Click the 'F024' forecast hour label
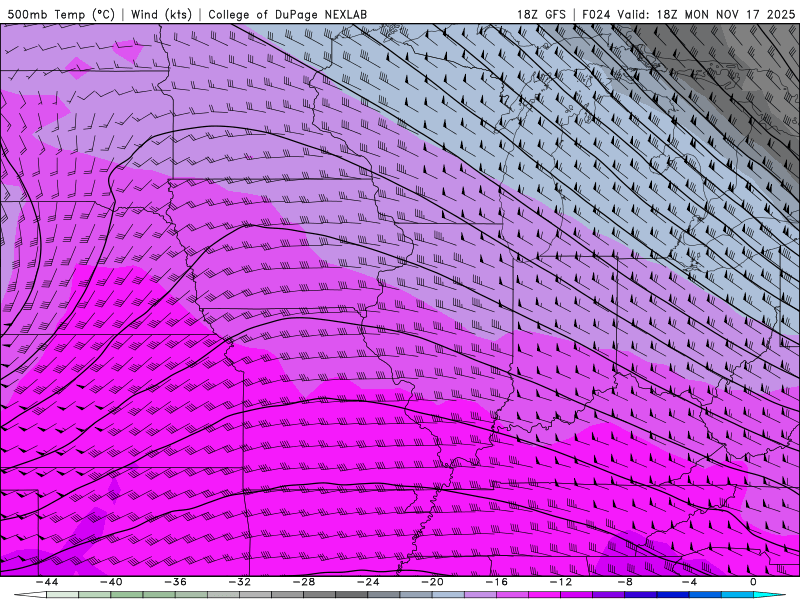 coord(596,14)
